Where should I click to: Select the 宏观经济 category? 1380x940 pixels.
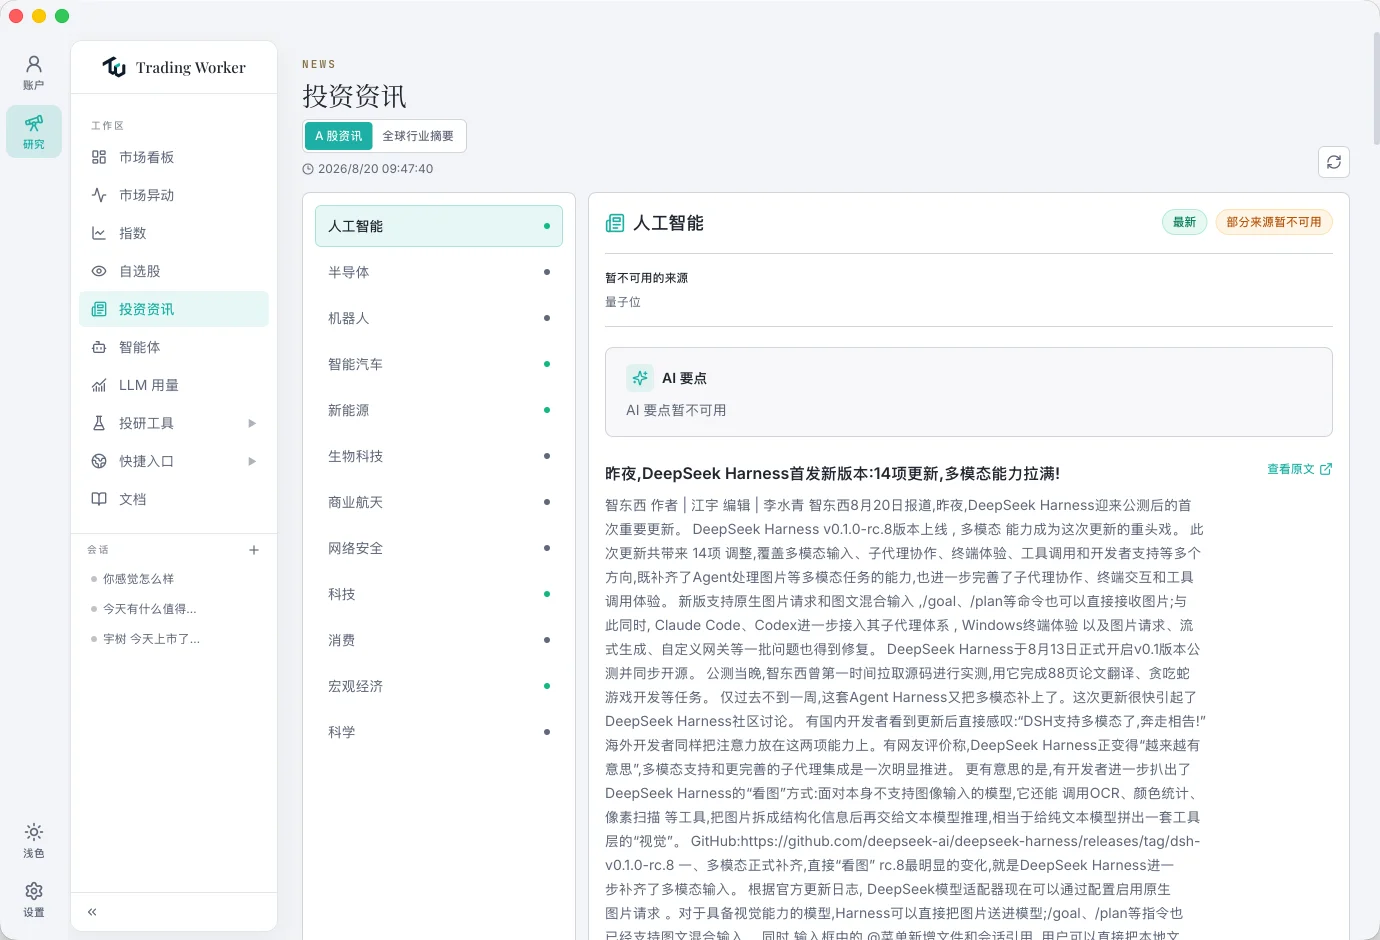pos(439,686)
